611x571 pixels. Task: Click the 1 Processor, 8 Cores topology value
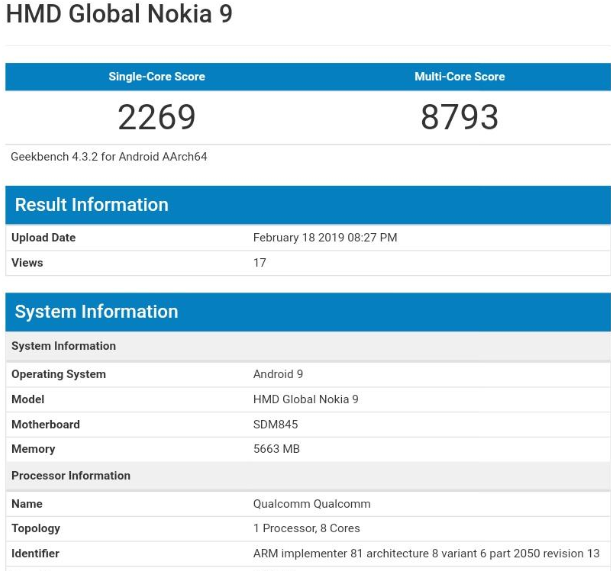point(307,528)
